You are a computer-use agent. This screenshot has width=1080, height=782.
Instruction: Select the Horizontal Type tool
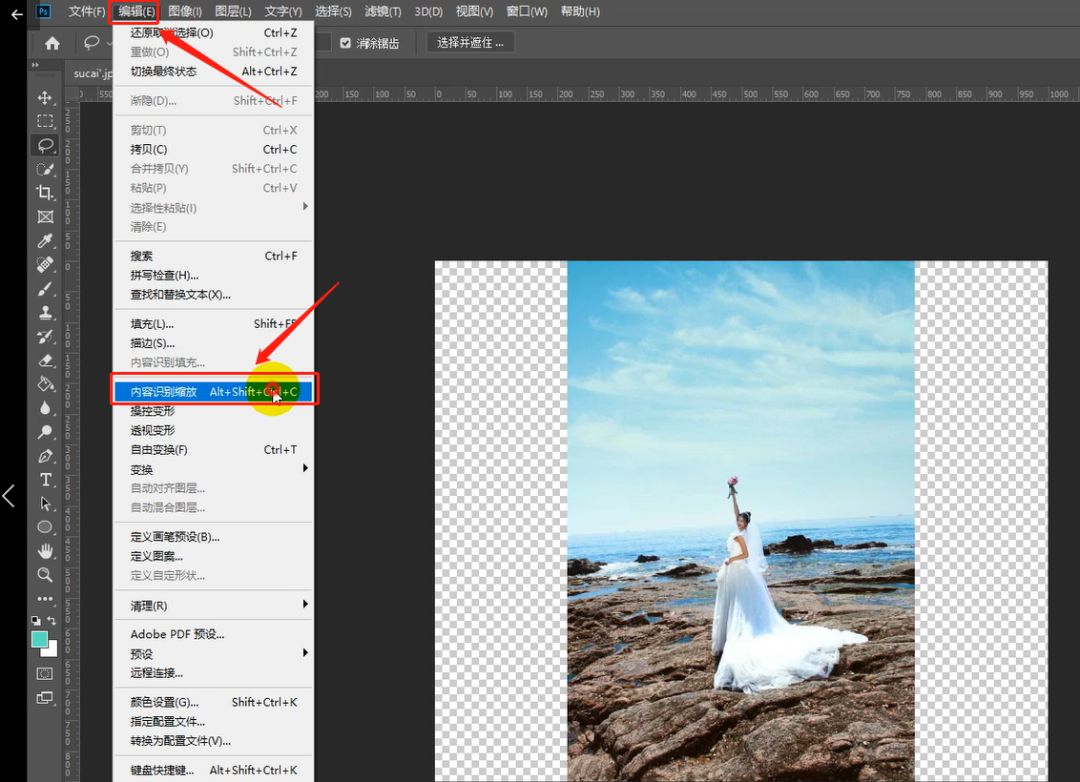pyautogui.click(x=45, y=480)
